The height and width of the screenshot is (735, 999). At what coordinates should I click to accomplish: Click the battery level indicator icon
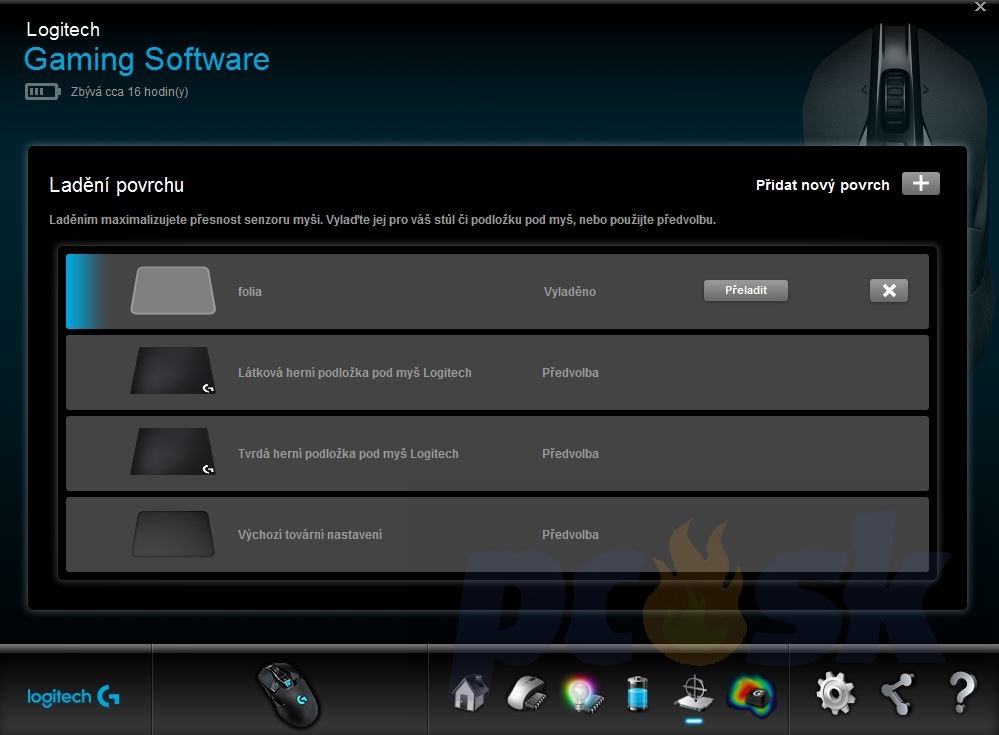tap(43, 92)
